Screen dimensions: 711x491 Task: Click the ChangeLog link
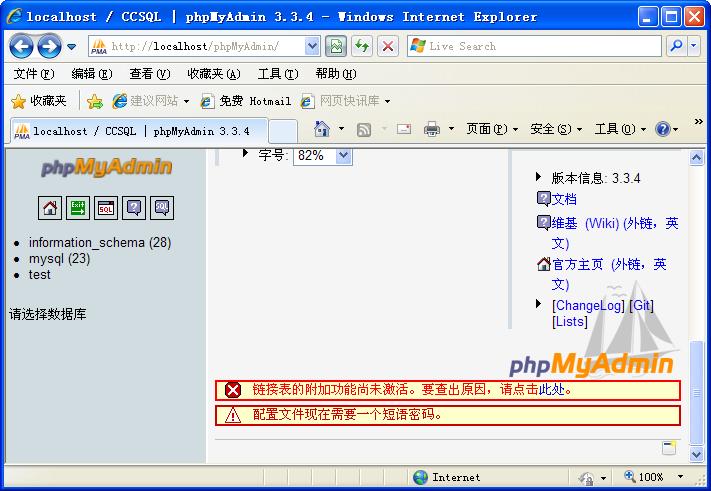588,305
